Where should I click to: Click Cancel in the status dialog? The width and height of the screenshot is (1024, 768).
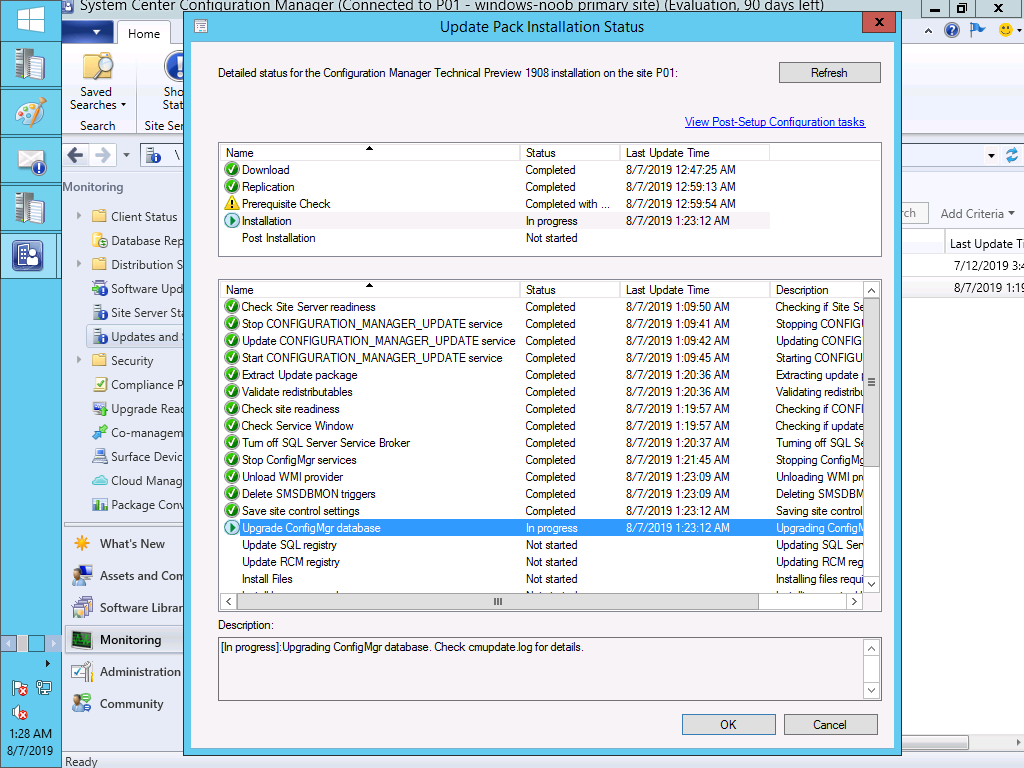pos(829,725)
